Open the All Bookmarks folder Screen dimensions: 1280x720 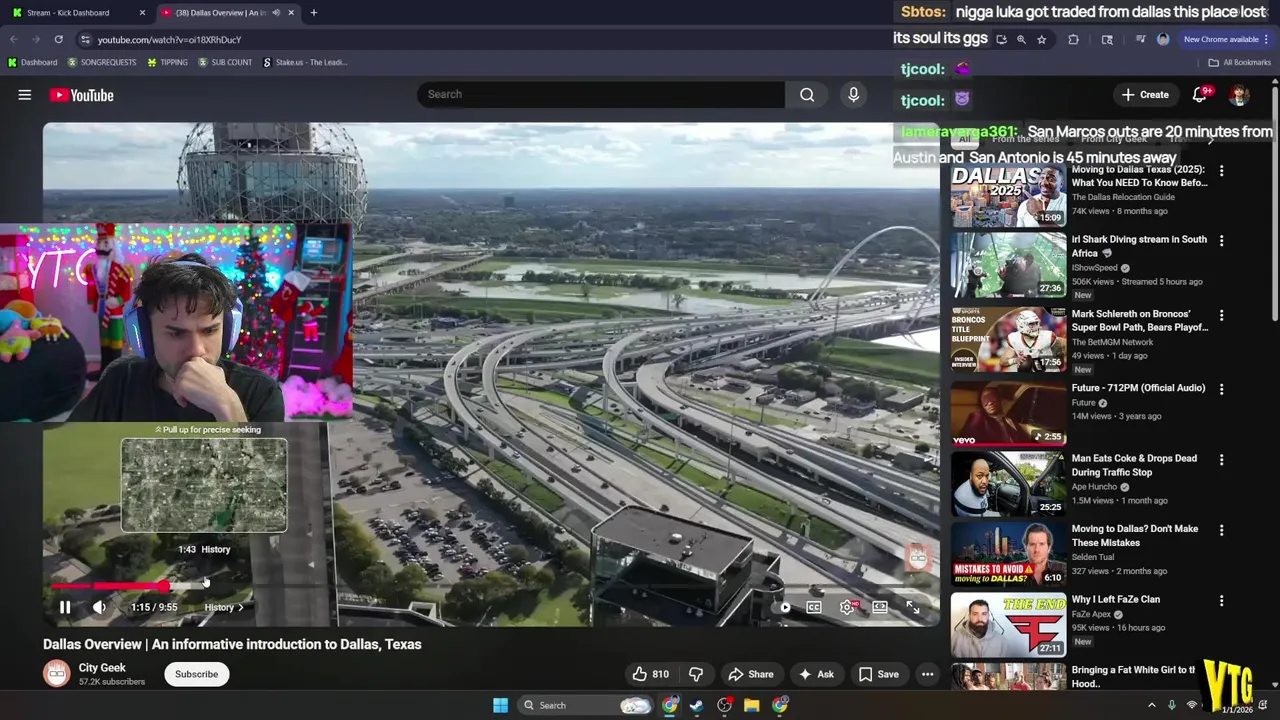pos(1239,62)
